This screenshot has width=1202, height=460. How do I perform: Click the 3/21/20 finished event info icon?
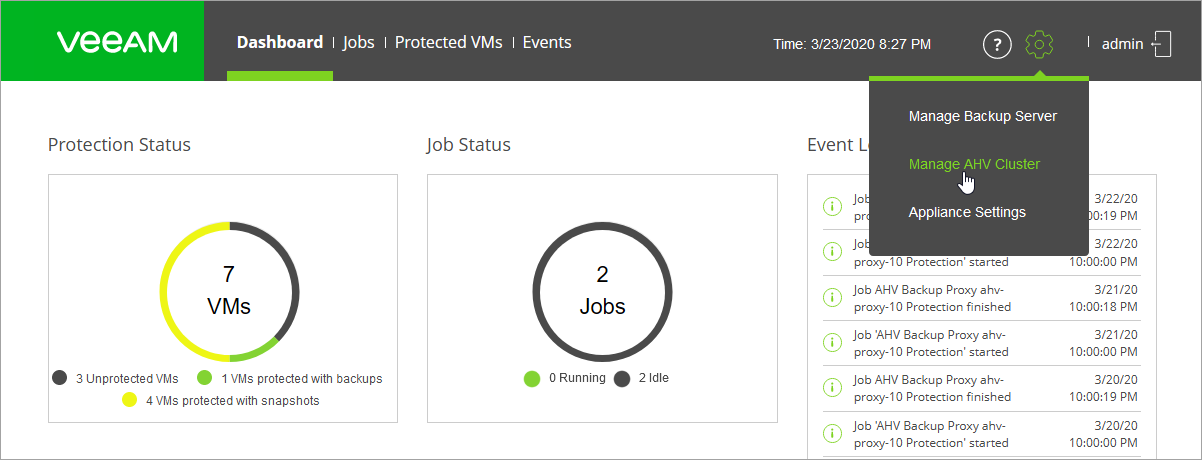[x=831, y=298]
